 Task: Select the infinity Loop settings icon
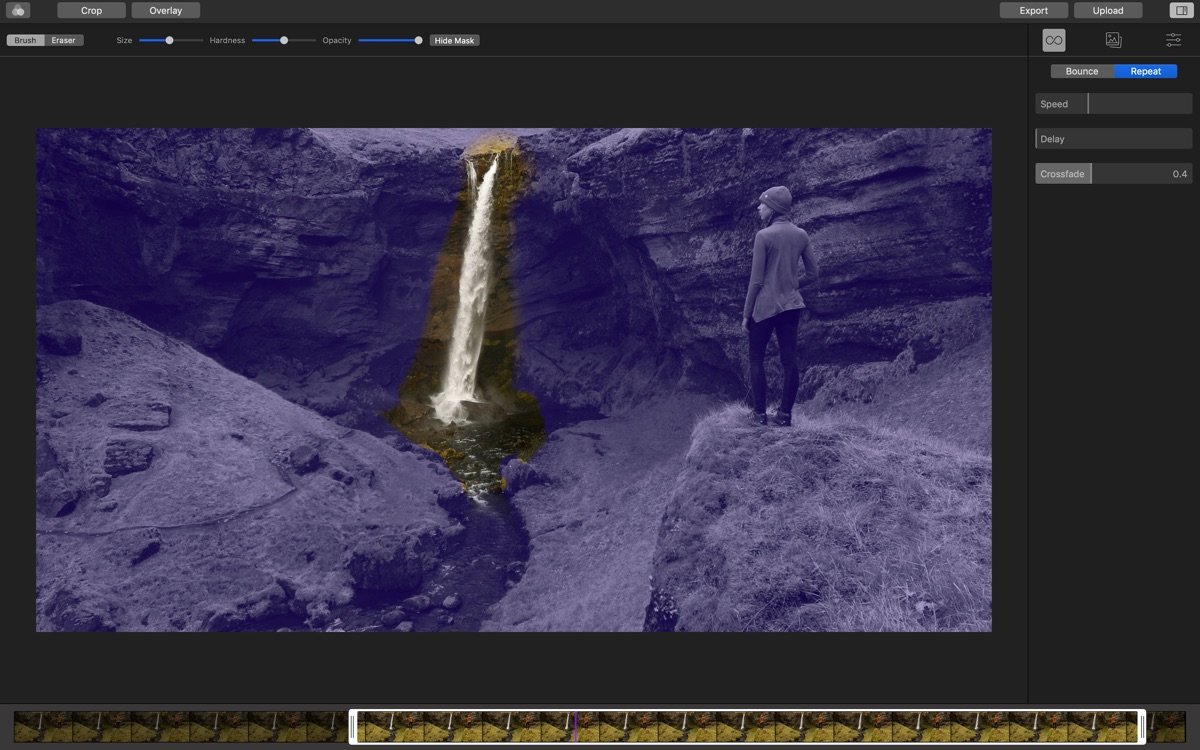1054,40
